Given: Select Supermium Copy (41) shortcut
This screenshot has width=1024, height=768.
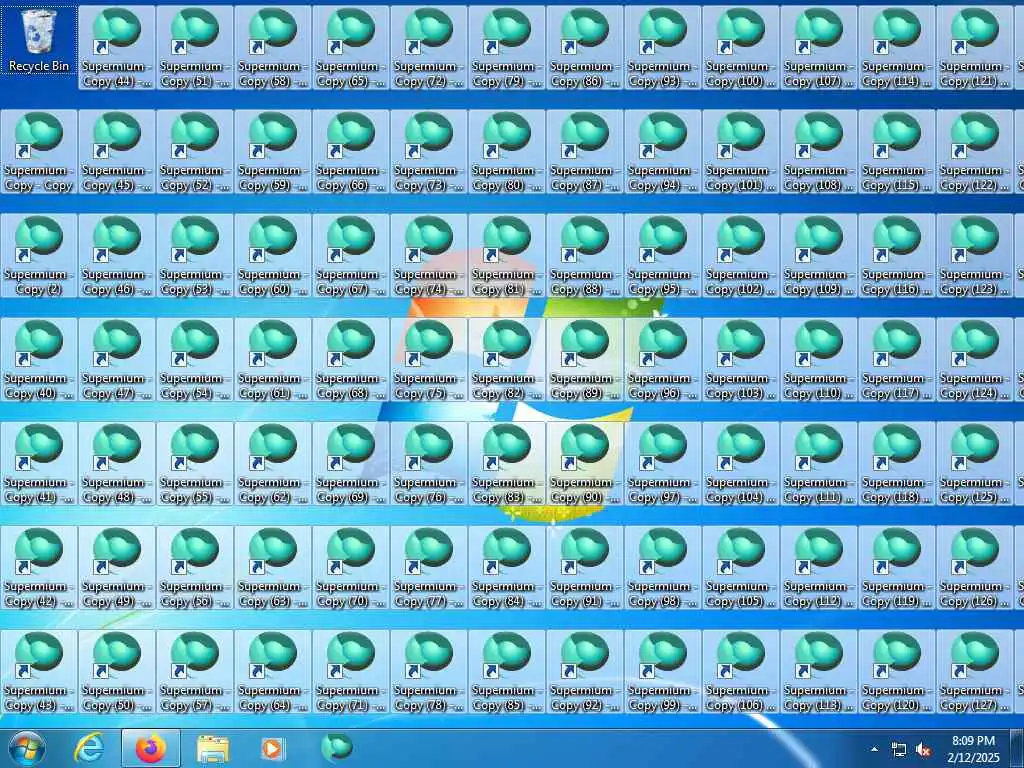Looking at the screenshot, I should click(39, 464).
